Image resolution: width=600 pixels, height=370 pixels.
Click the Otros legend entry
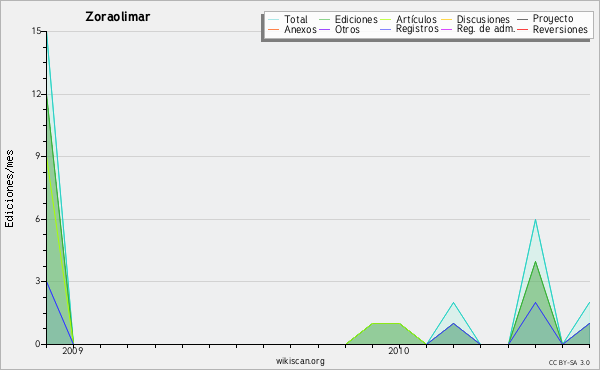click(x=339, y=29)
